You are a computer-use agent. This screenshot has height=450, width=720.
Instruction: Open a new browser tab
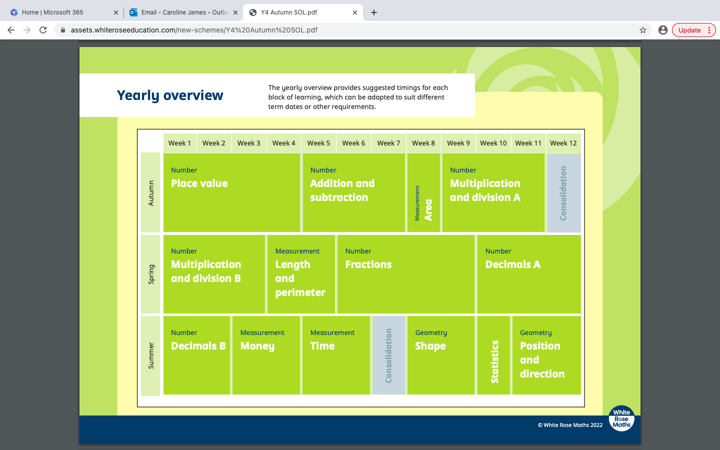click(x=374, y=13)
